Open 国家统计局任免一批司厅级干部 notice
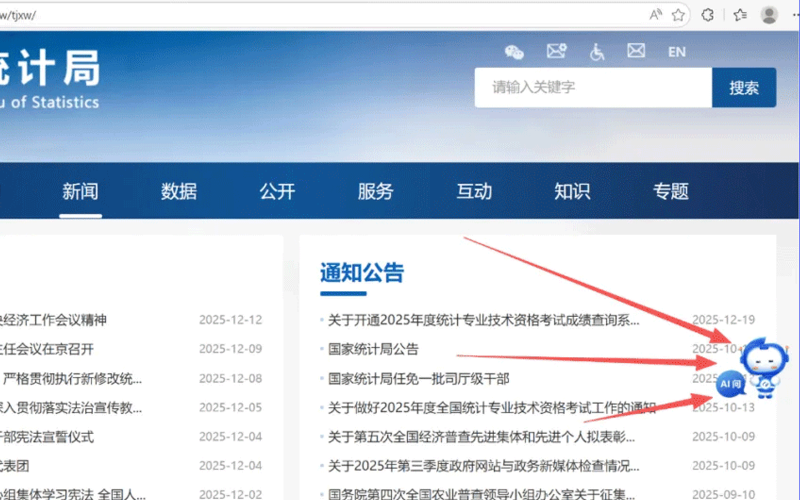The height and width of the screenshot is (500, 800). pyautogui.click(x=418, y=379)
